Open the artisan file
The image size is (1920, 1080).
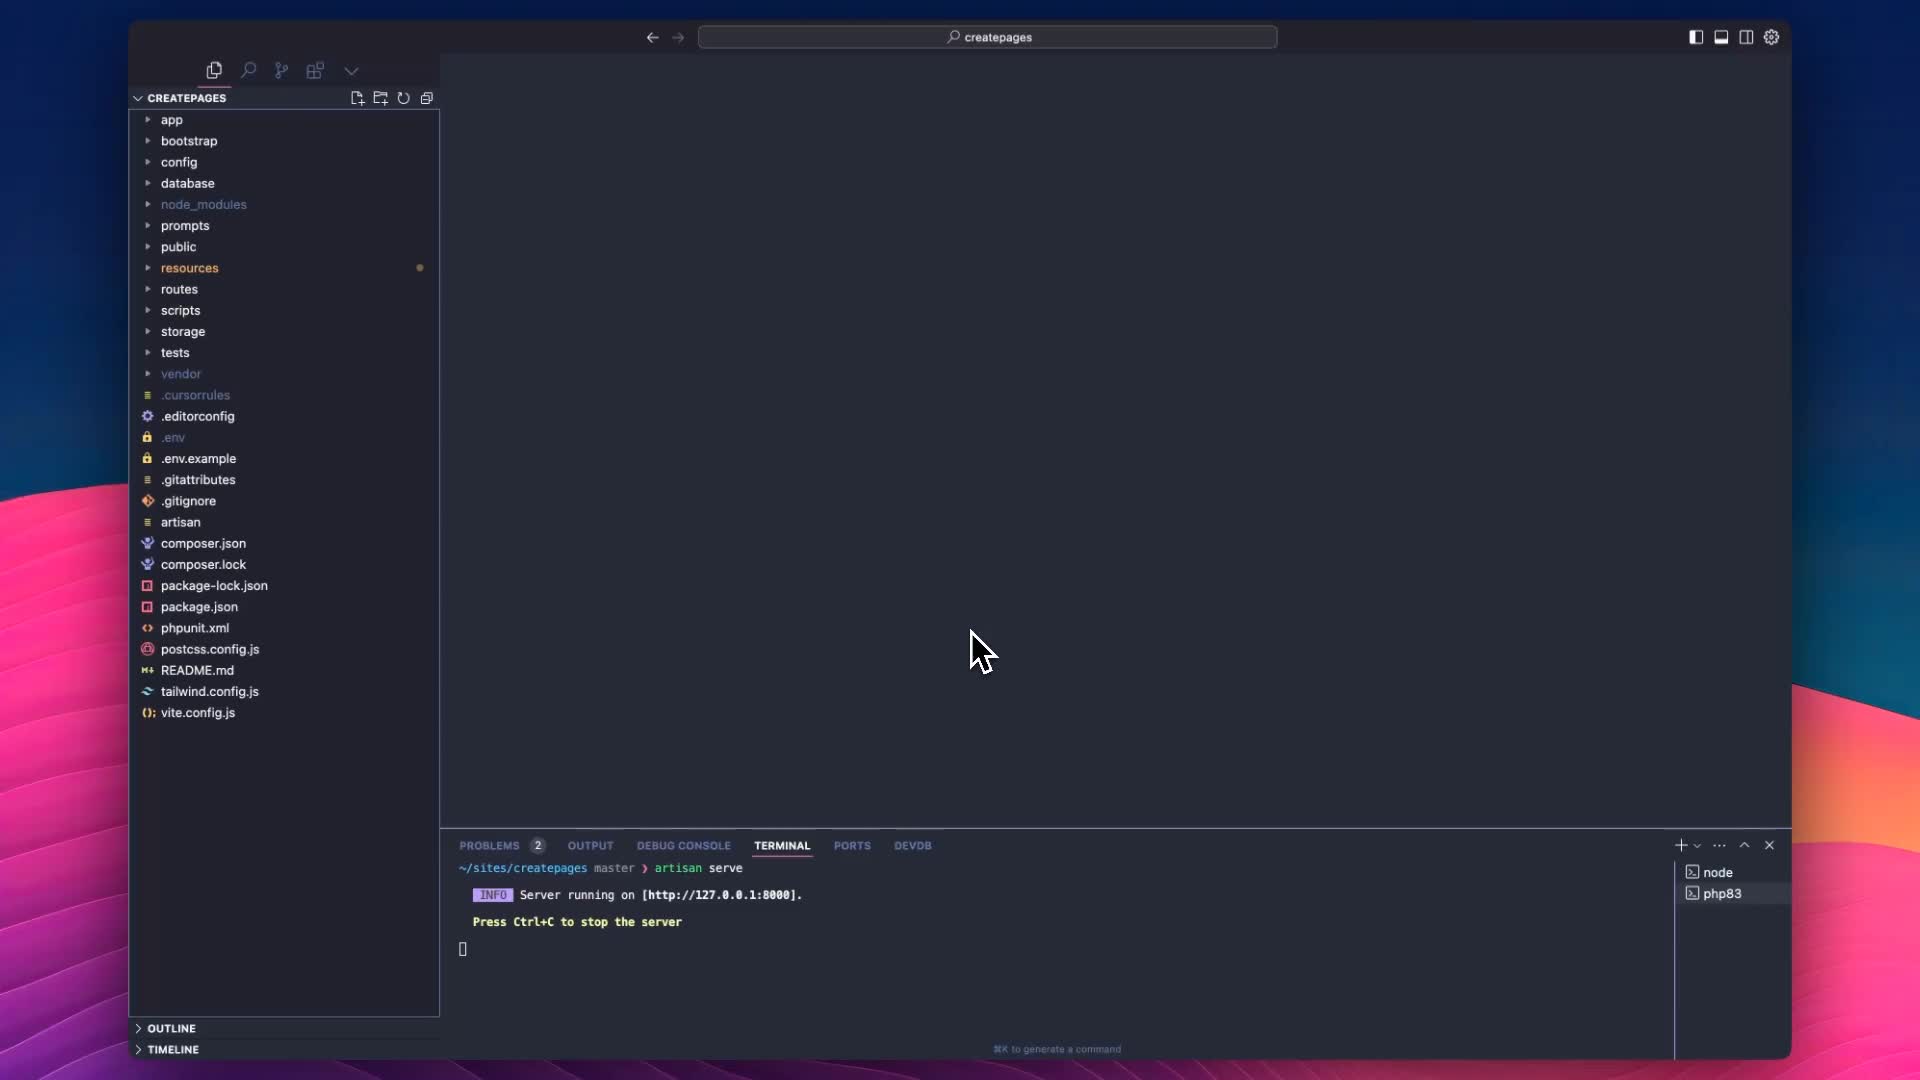(x=284, y=522)
